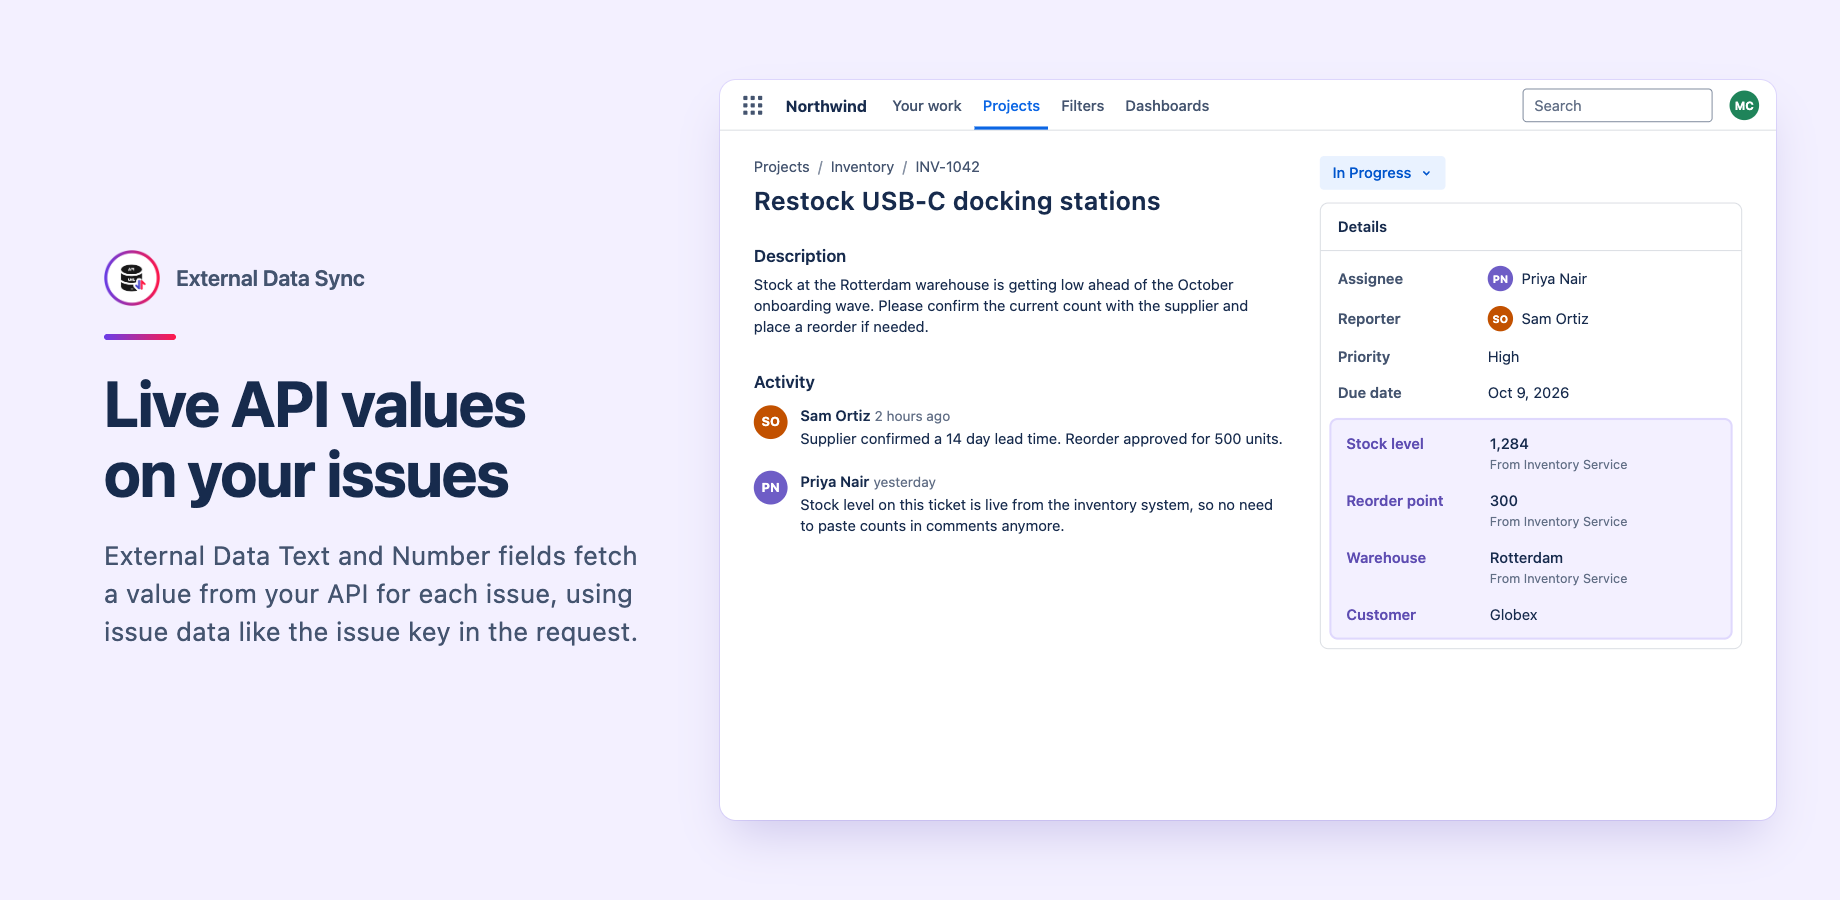Viewport: 1840px width, 900px height.
Task: Click the Warehouse value Rotterdam
Action: tap(1526, 558)
